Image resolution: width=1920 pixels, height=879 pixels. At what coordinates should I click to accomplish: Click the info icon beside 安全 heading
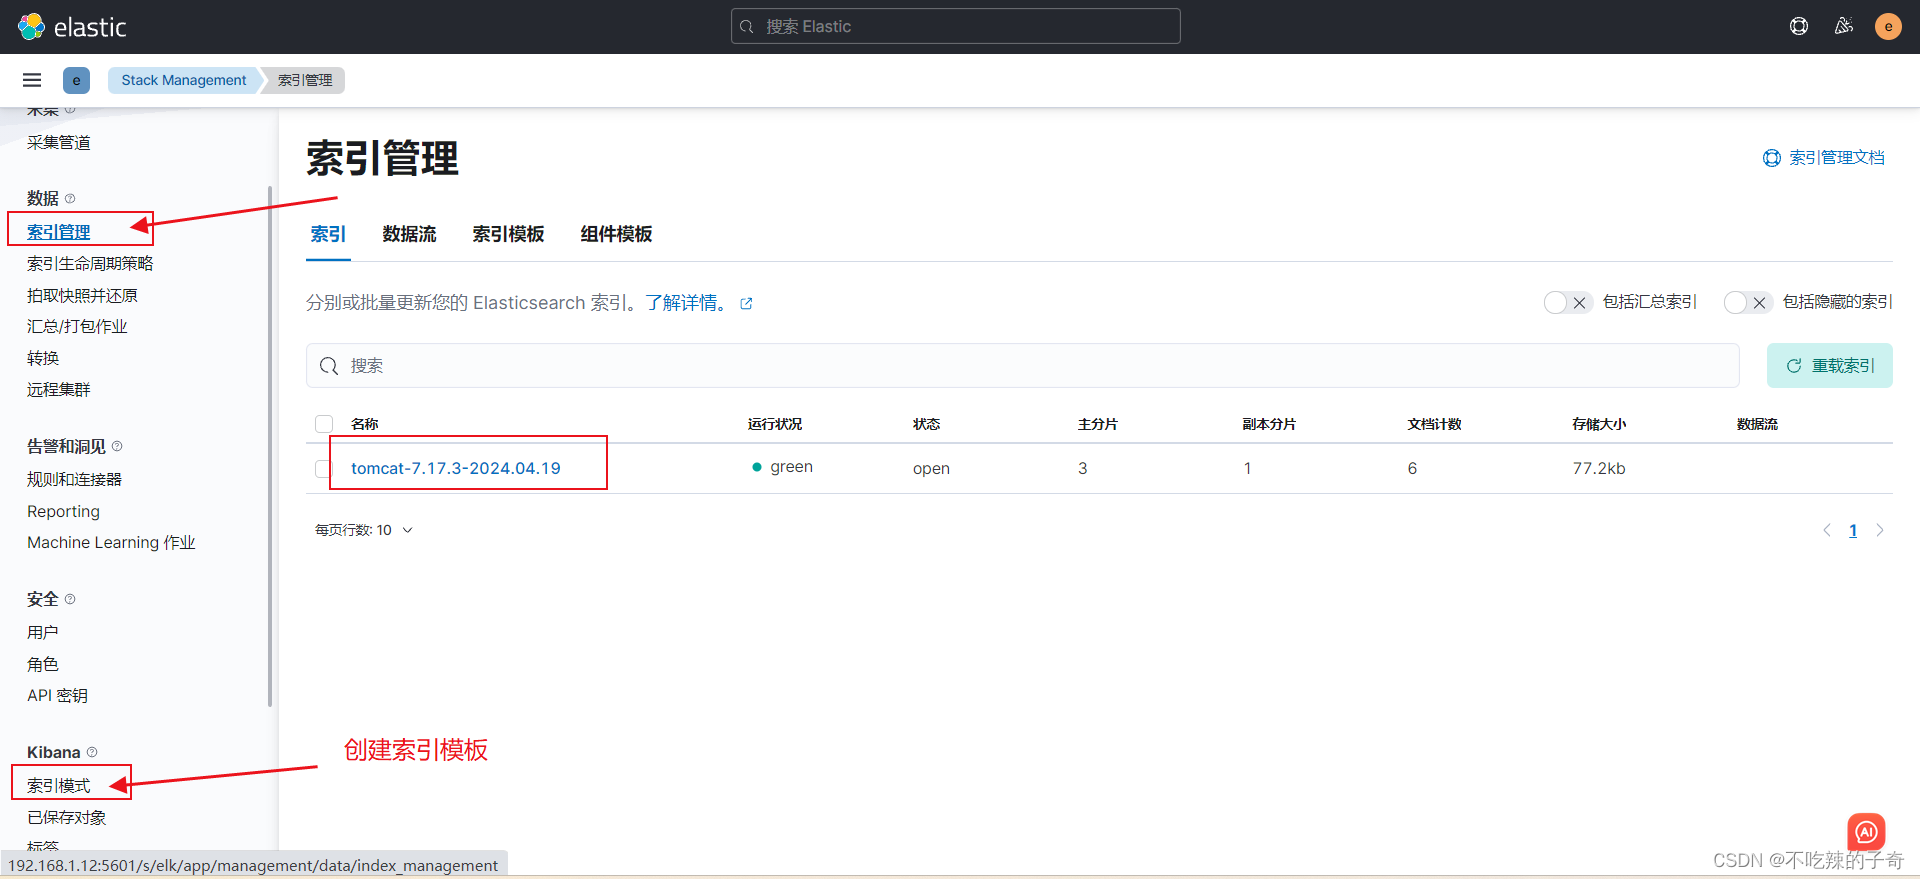(70, 599)
